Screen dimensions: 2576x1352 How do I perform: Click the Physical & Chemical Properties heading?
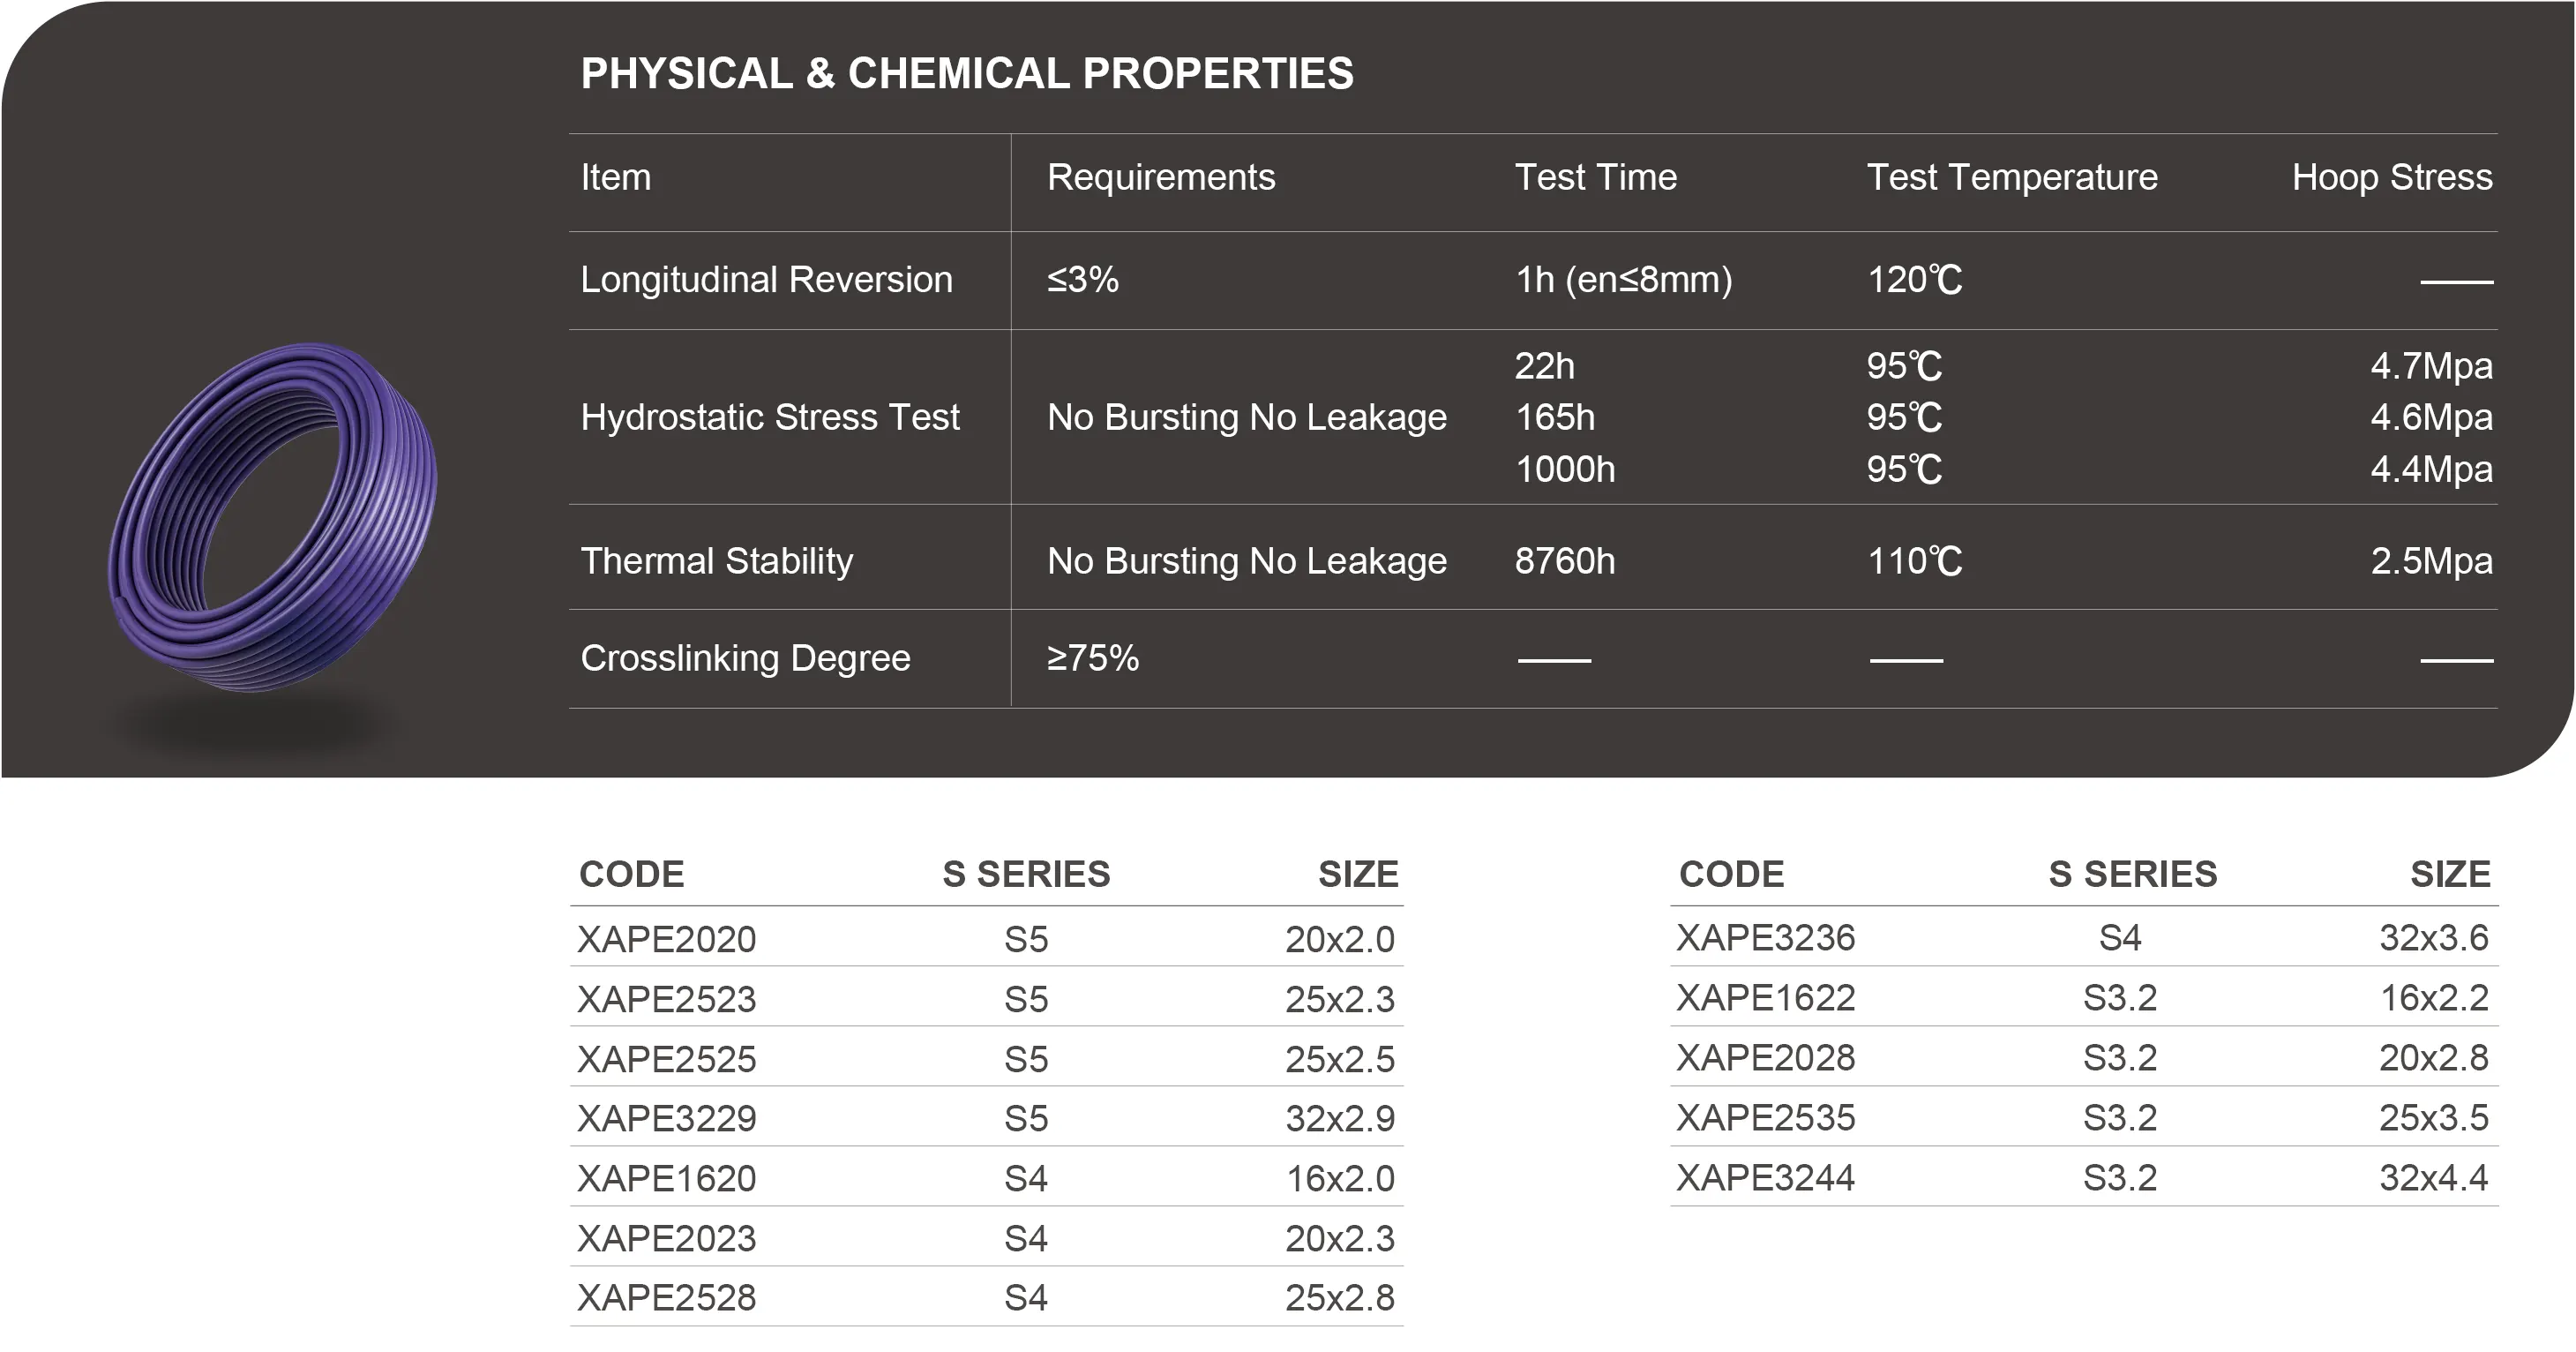pos(966,74)
